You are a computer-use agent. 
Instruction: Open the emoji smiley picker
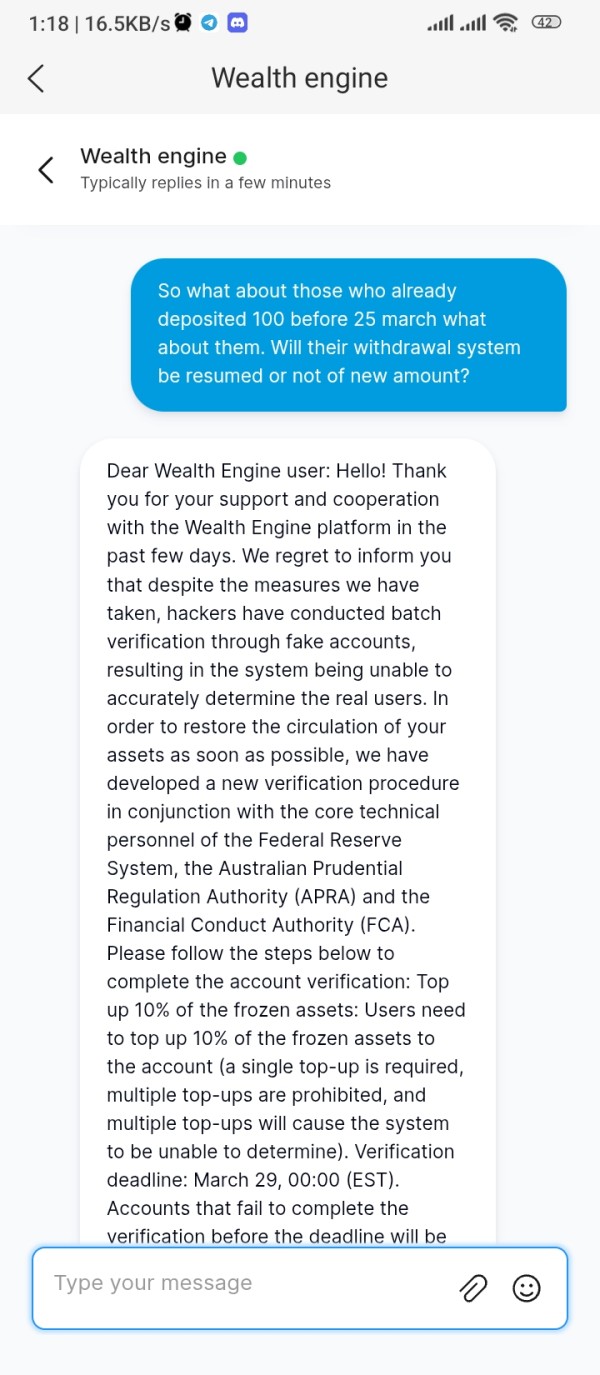[526, 1288]
